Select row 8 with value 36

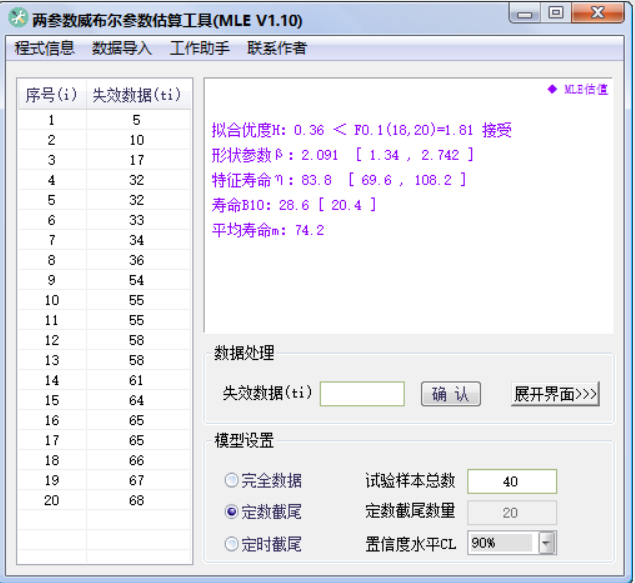pos(104,260)
